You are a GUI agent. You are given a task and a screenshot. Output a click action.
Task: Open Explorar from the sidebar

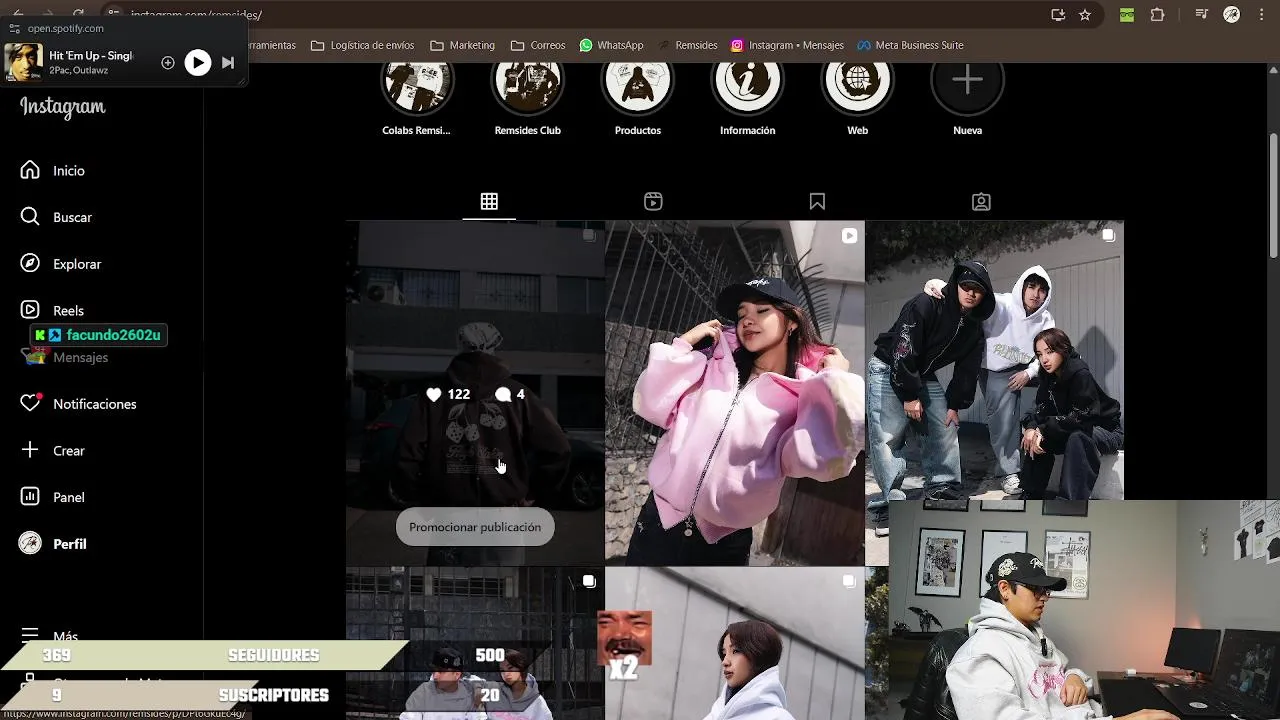click(x=61, y=264)
